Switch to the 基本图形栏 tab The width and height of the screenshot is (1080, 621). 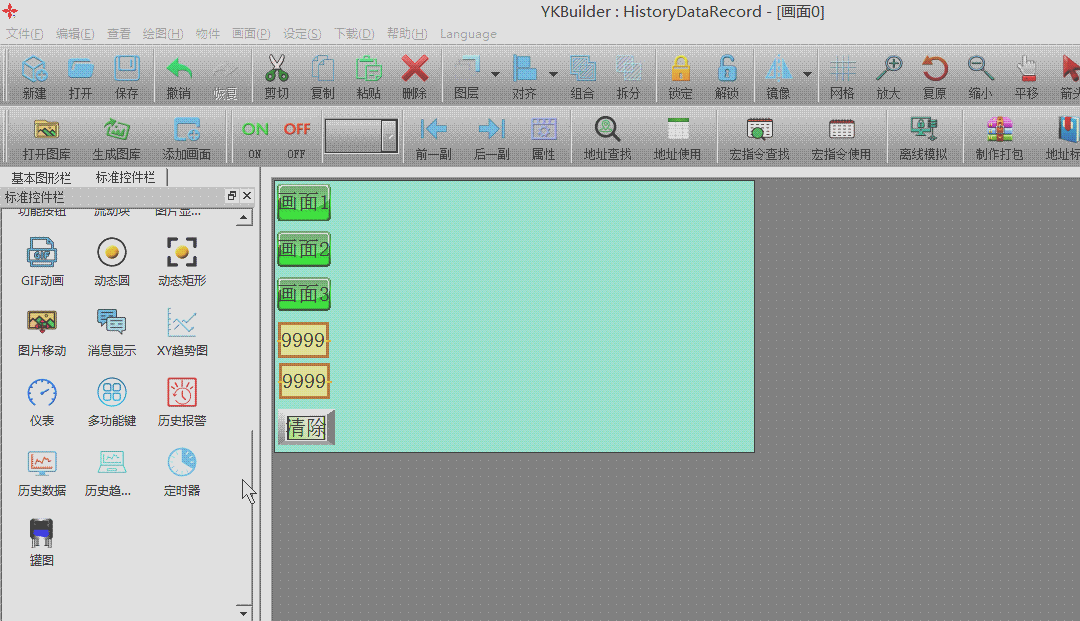(41, 177)
